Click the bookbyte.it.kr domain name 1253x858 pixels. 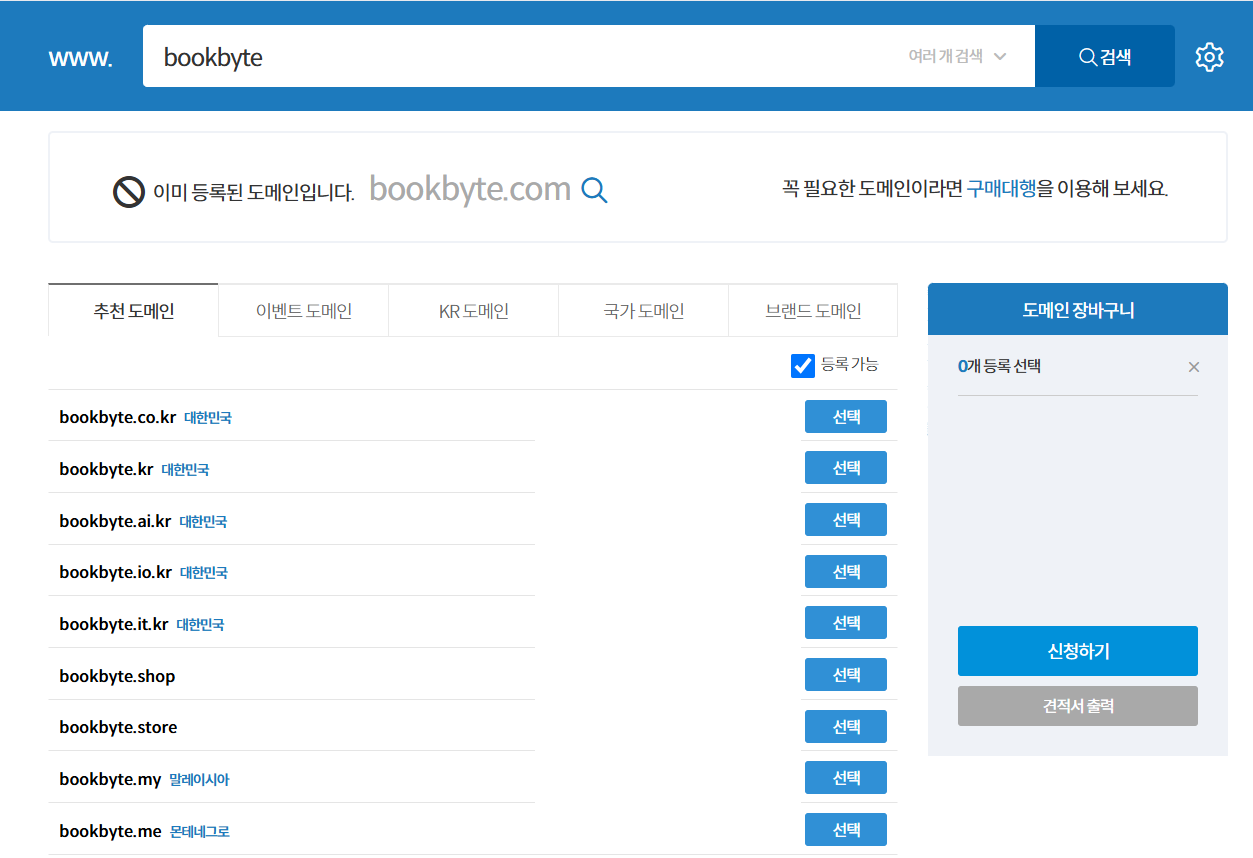pyautogui.click(x=114, y=624)
